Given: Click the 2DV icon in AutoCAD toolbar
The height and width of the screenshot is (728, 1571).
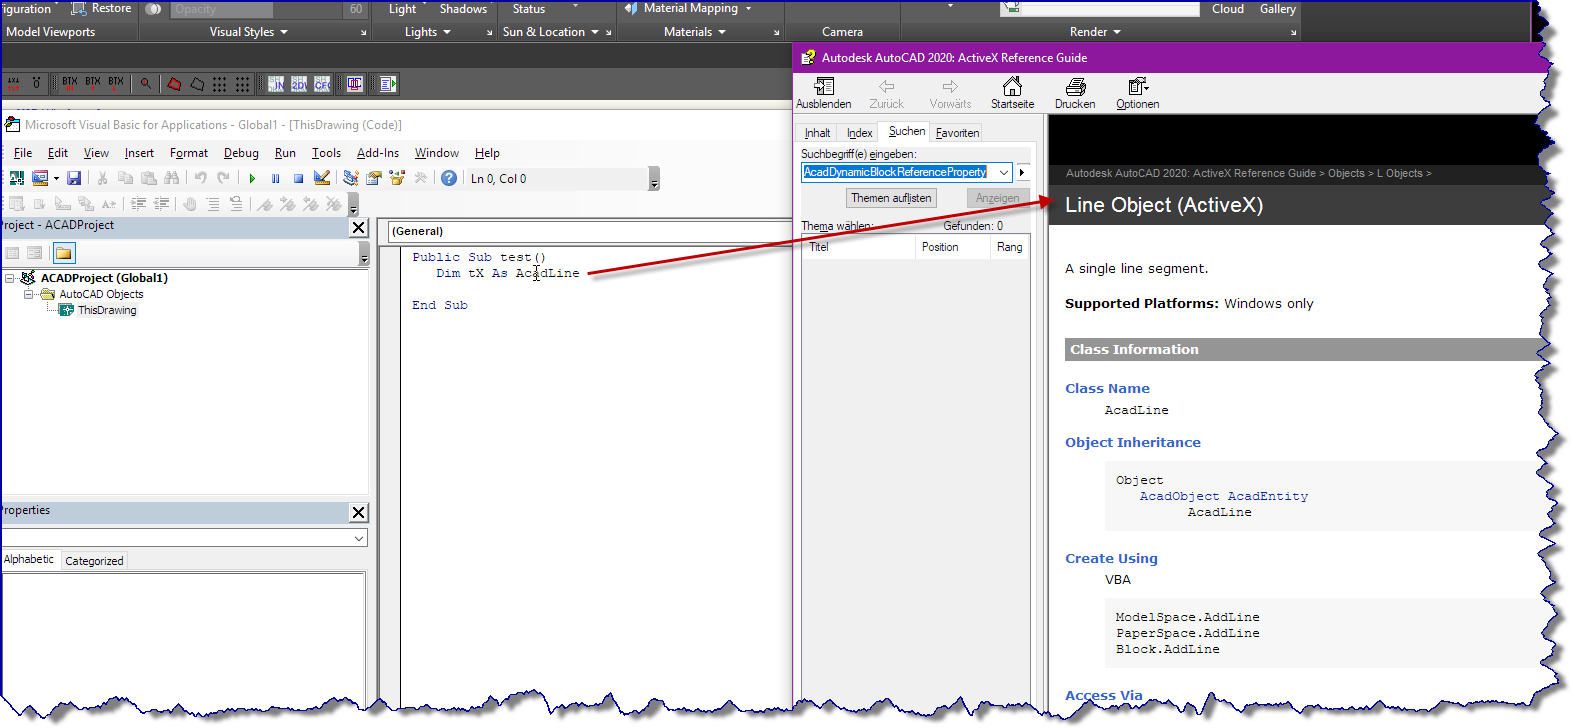Looking at the screenshot, I should pyautogui.click(x=299, y=84).
